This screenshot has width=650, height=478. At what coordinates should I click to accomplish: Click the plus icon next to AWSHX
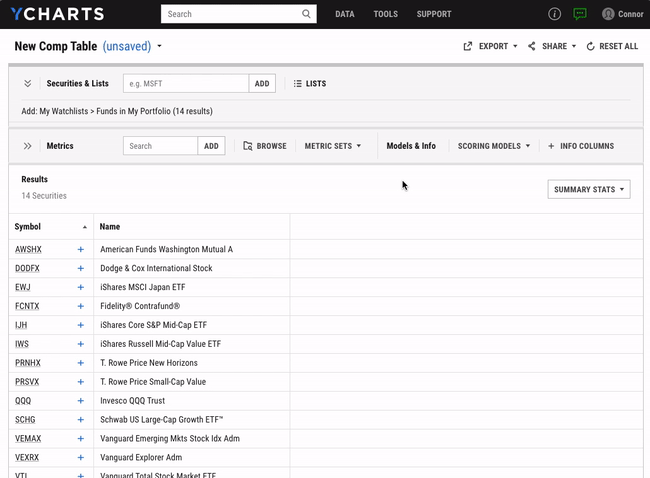click(80, 249)
